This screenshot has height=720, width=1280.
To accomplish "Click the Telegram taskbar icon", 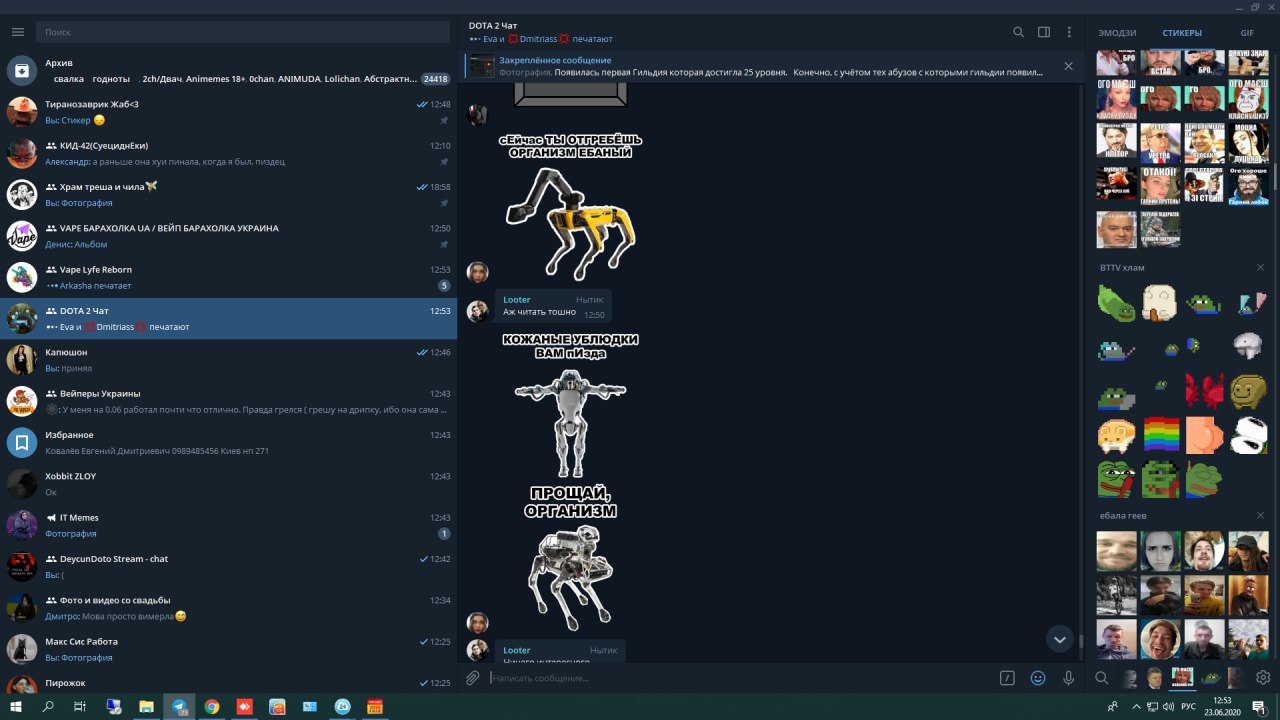I will click(179, 706).
